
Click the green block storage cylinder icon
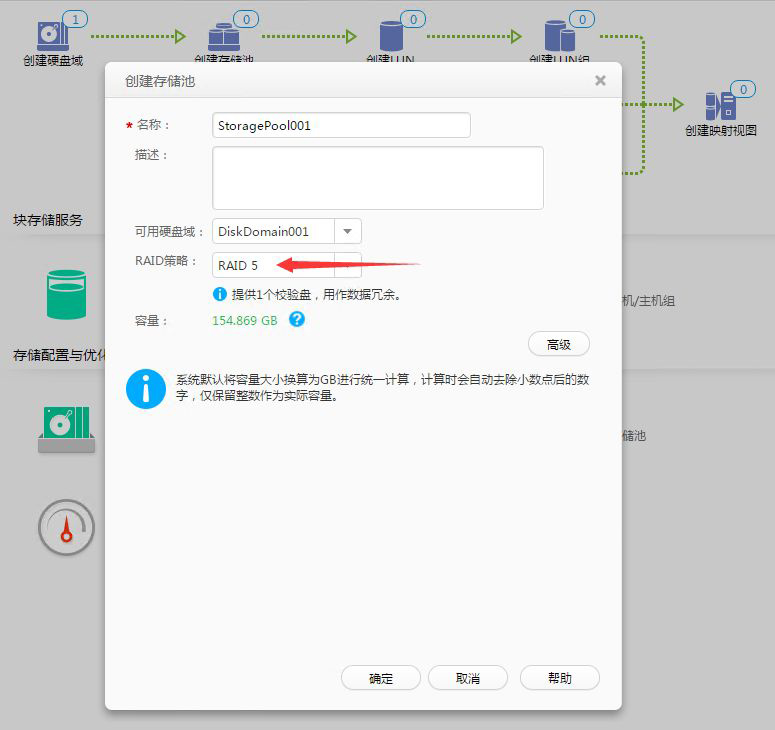pyautogui.click(x=66, y=295)
